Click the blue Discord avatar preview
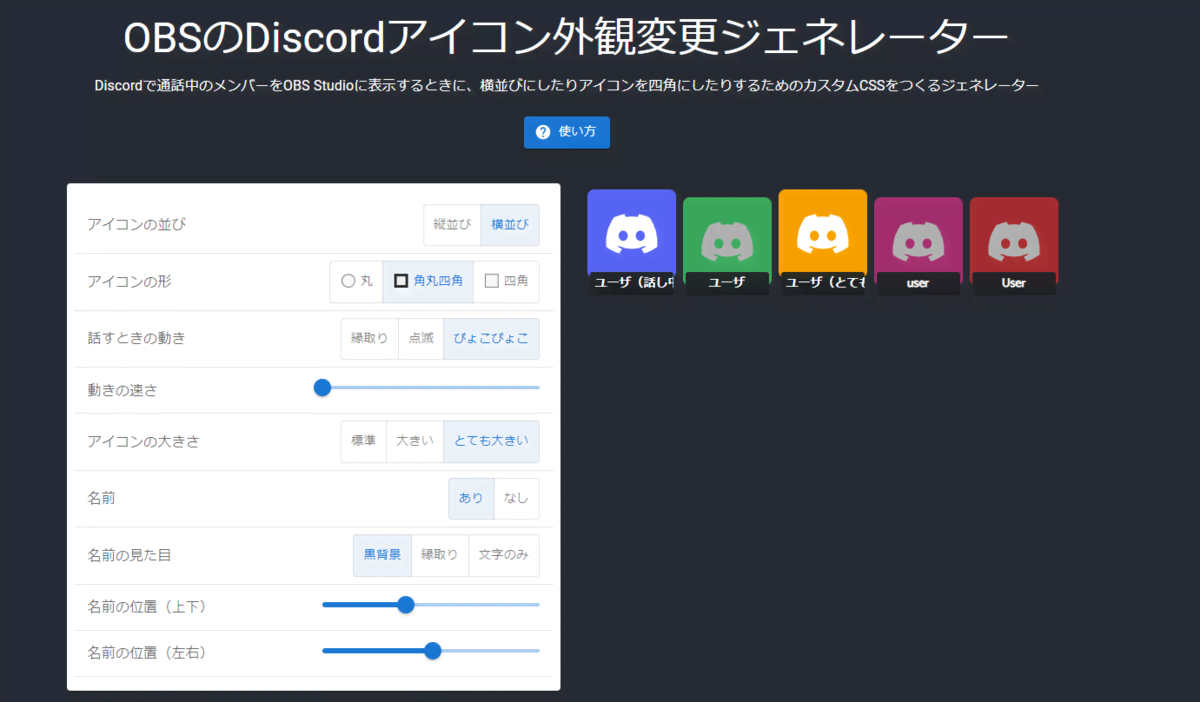The width and height of the screenshot is (1200, 702). pos(631,232)
